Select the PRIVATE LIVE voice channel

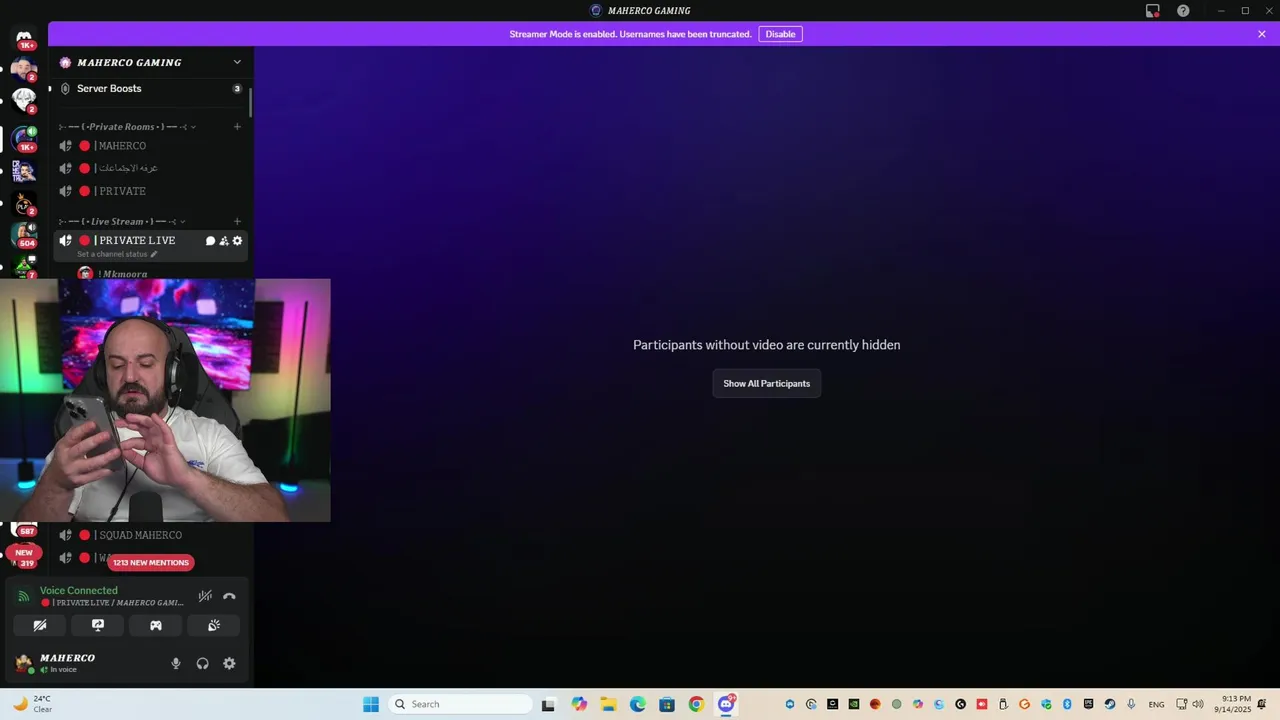135,241
